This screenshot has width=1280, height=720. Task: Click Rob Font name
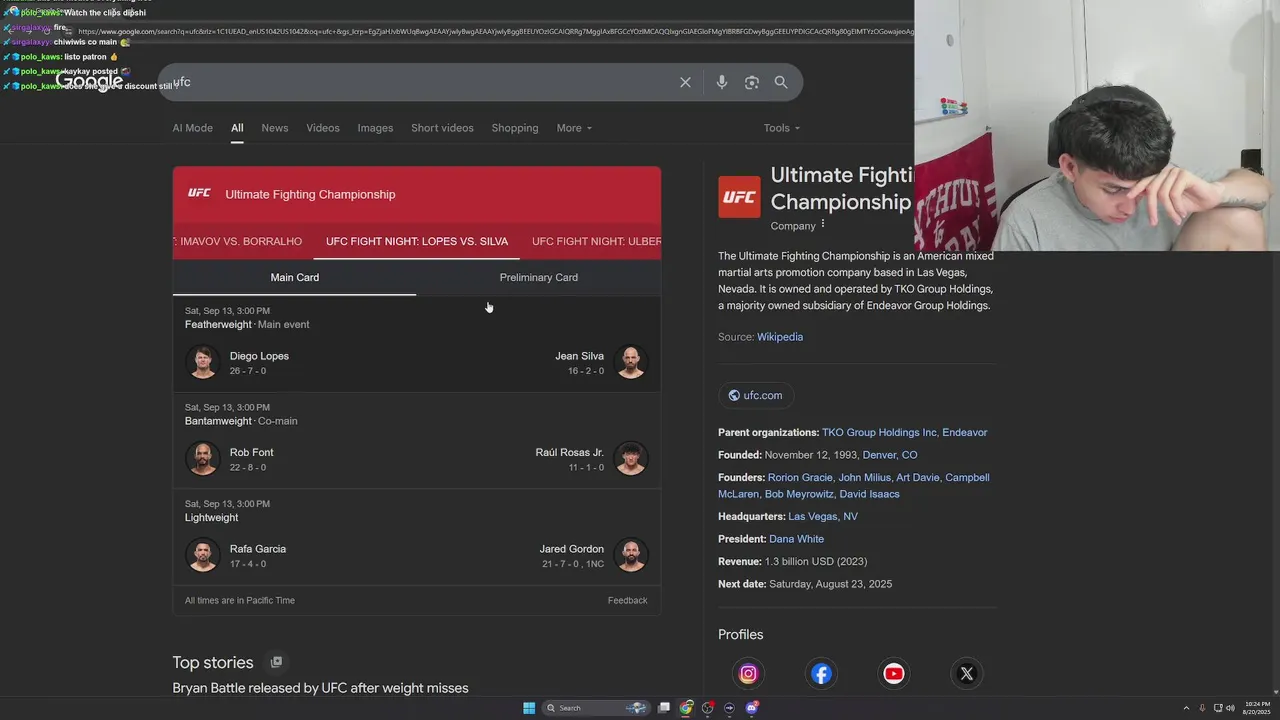(251, 452)
